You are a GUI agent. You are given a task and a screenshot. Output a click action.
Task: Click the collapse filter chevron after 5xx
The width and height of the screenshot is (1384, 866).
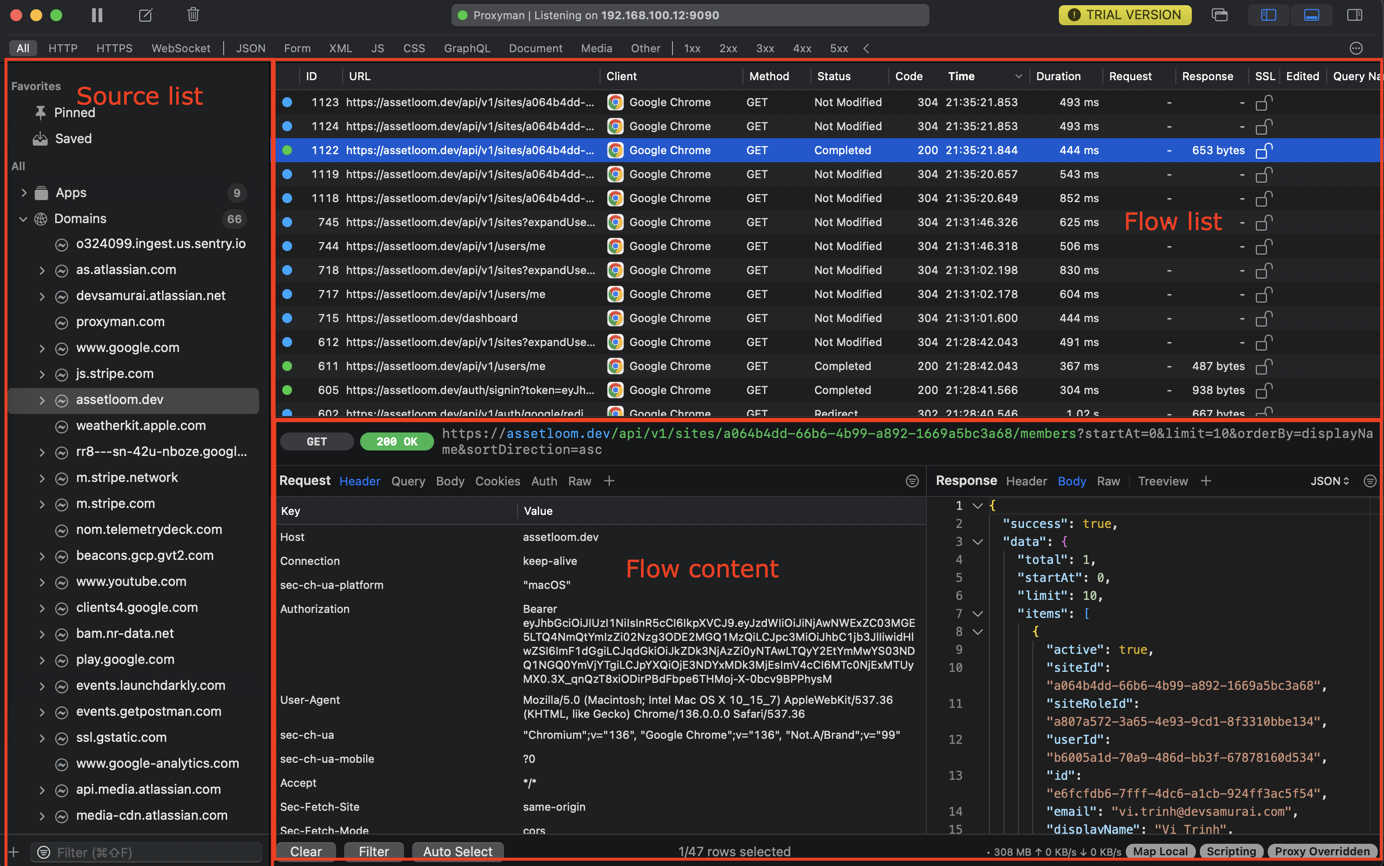[x=866, y=48]
